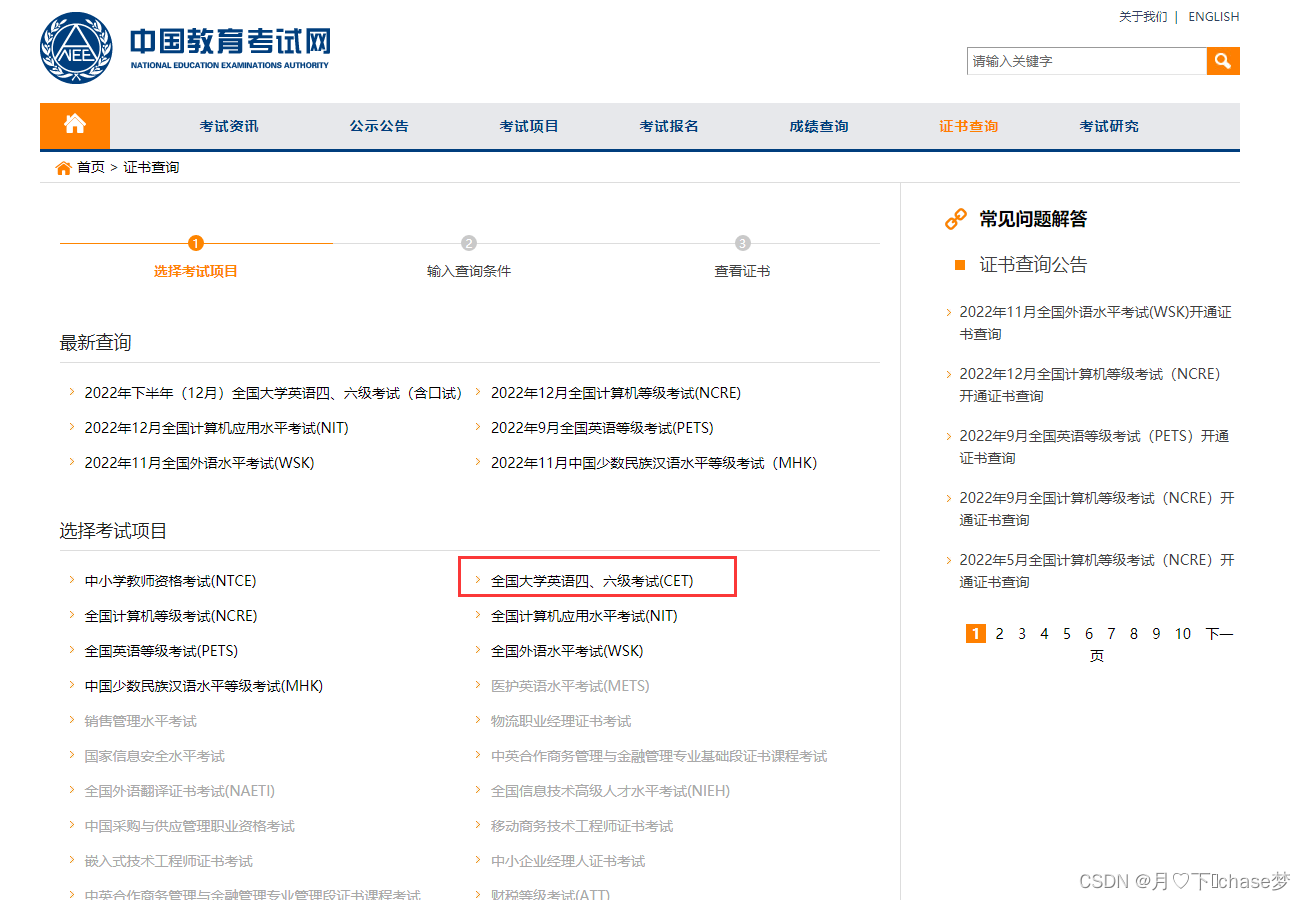This screenshot has width=1306, height=900.
Task: Select 全国计算机等级考试(NCRE) exam item
Action: (171, 616)
